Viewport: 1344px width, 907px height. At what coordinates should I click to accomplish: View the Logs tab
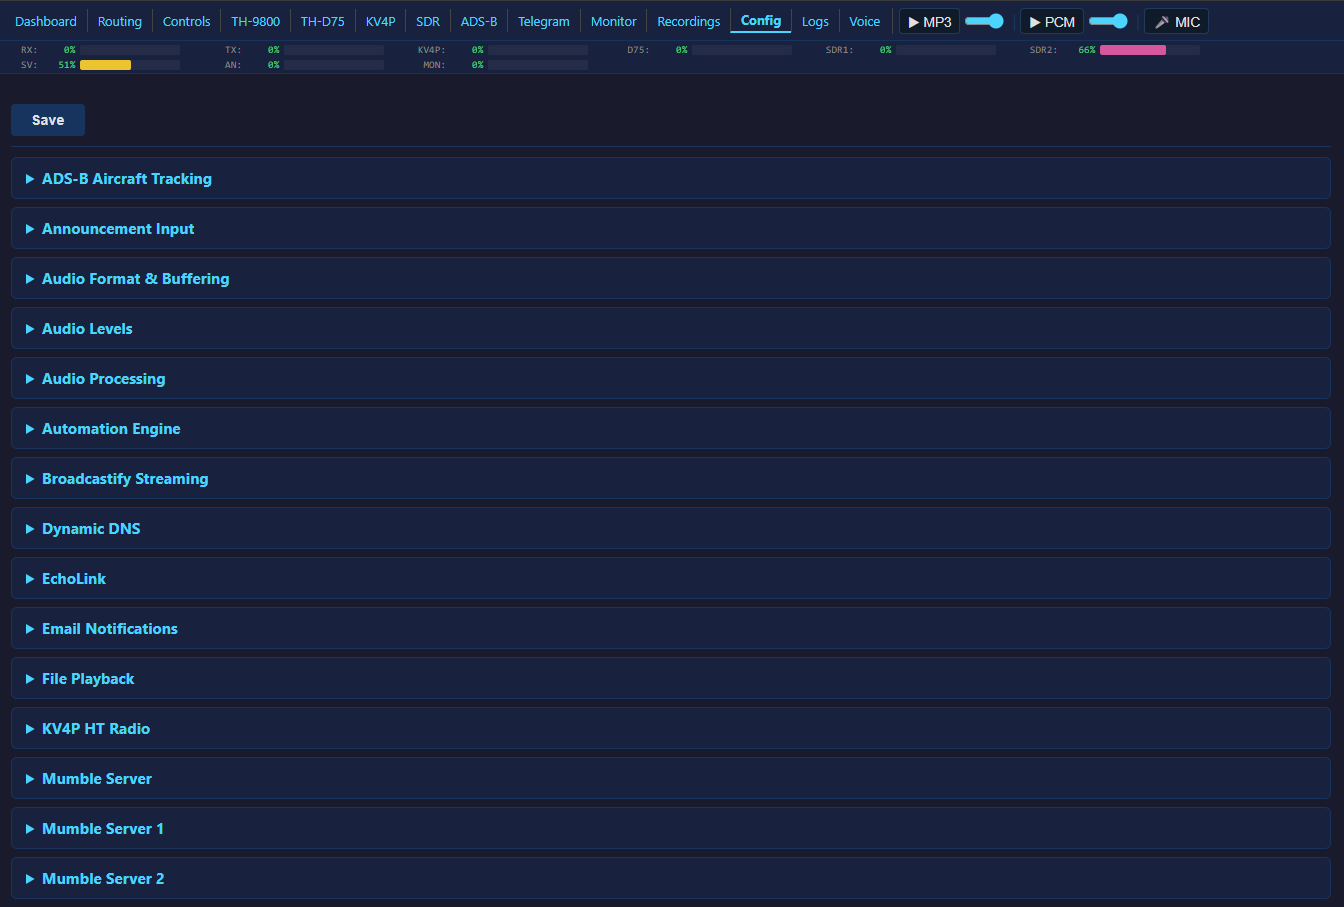click(x=815, y=21)
